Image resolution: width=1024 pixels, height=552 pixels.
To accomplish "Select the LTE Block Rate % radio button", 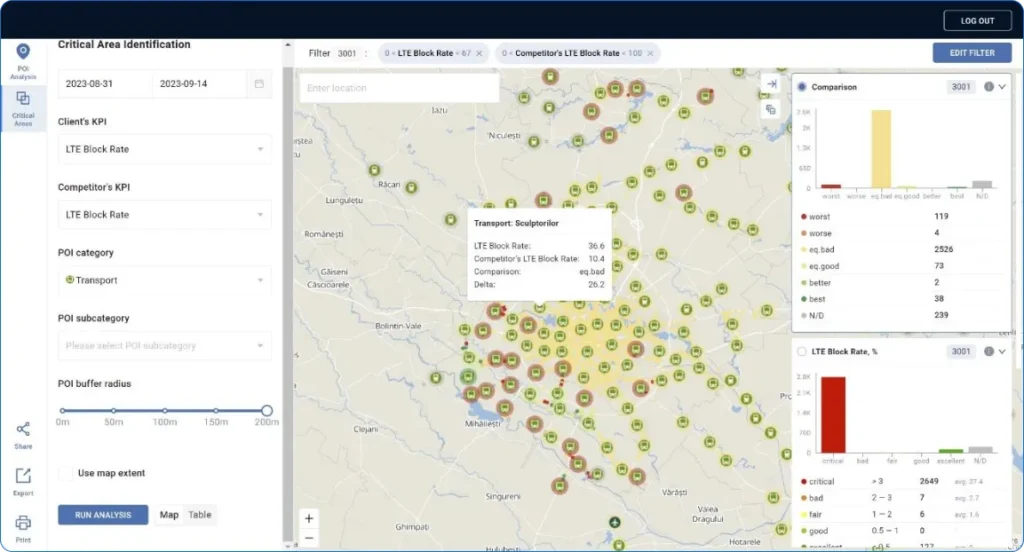I will 802,351.
